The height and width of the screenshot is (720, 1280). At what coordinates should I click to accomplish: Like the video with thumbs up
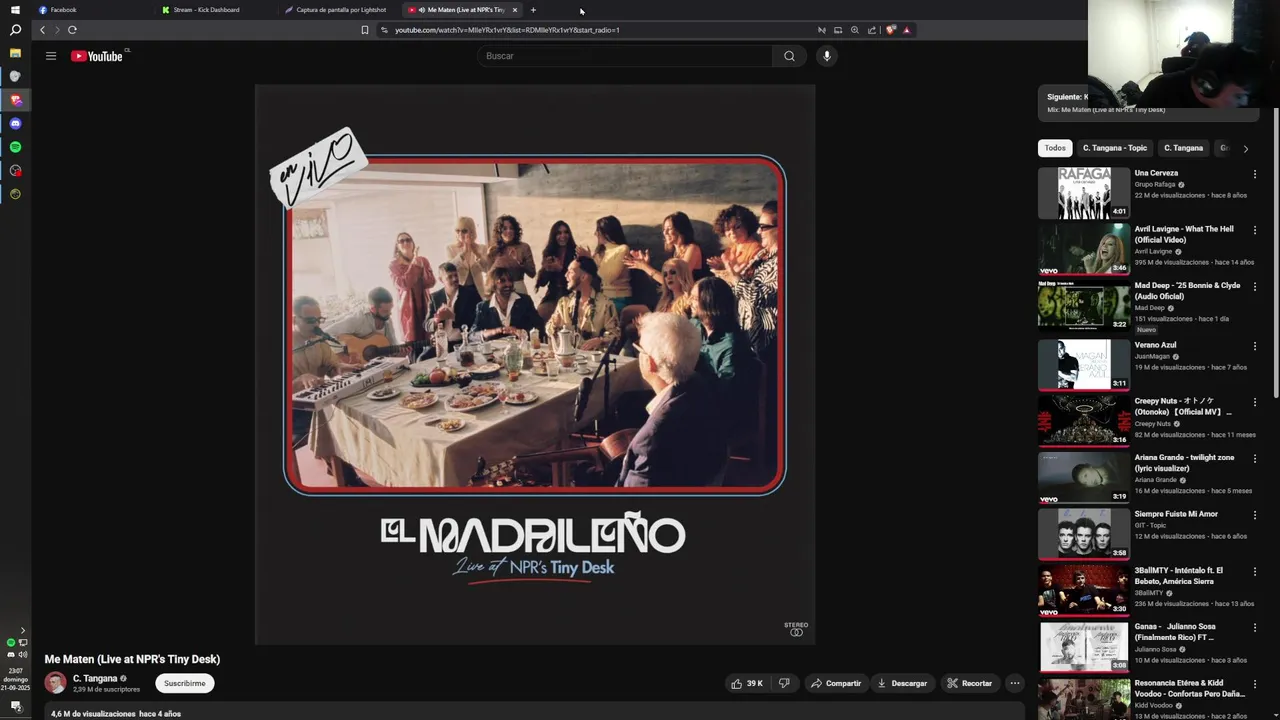[x=747, y=683]
